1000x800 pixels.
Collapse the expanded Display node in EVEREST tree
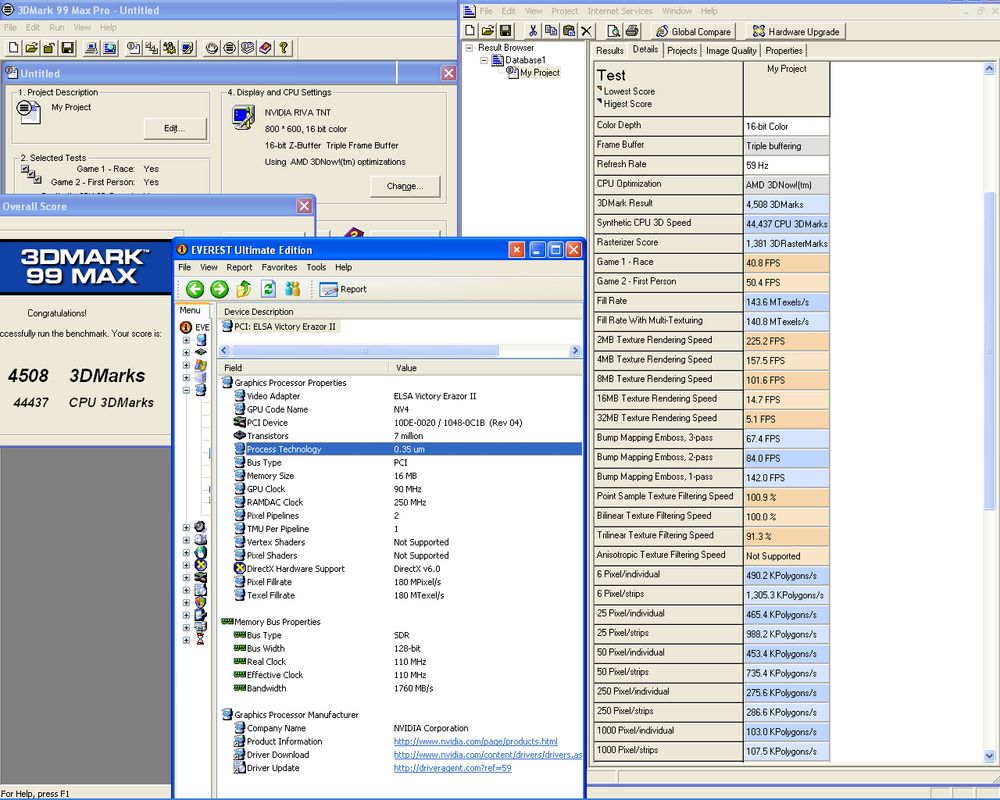pyautogui.click(x=186, y=390)
